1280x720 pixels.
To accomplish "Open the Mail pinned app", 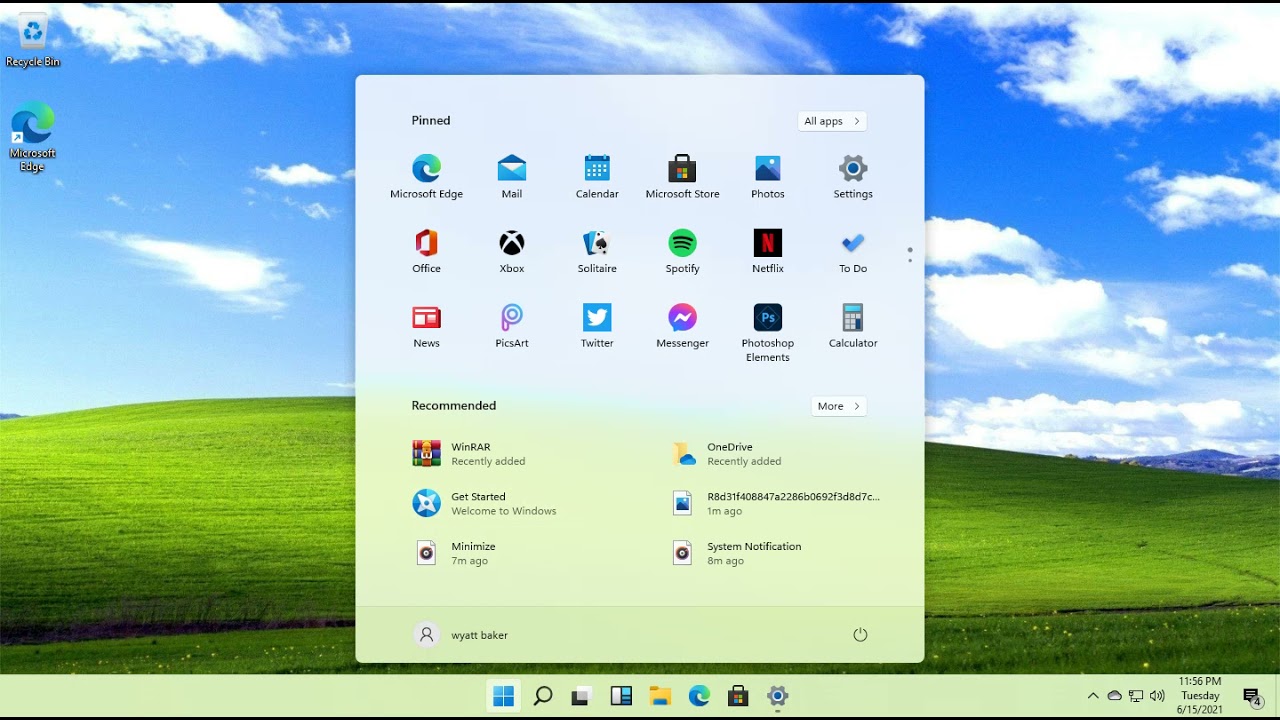I will [512, 177].
